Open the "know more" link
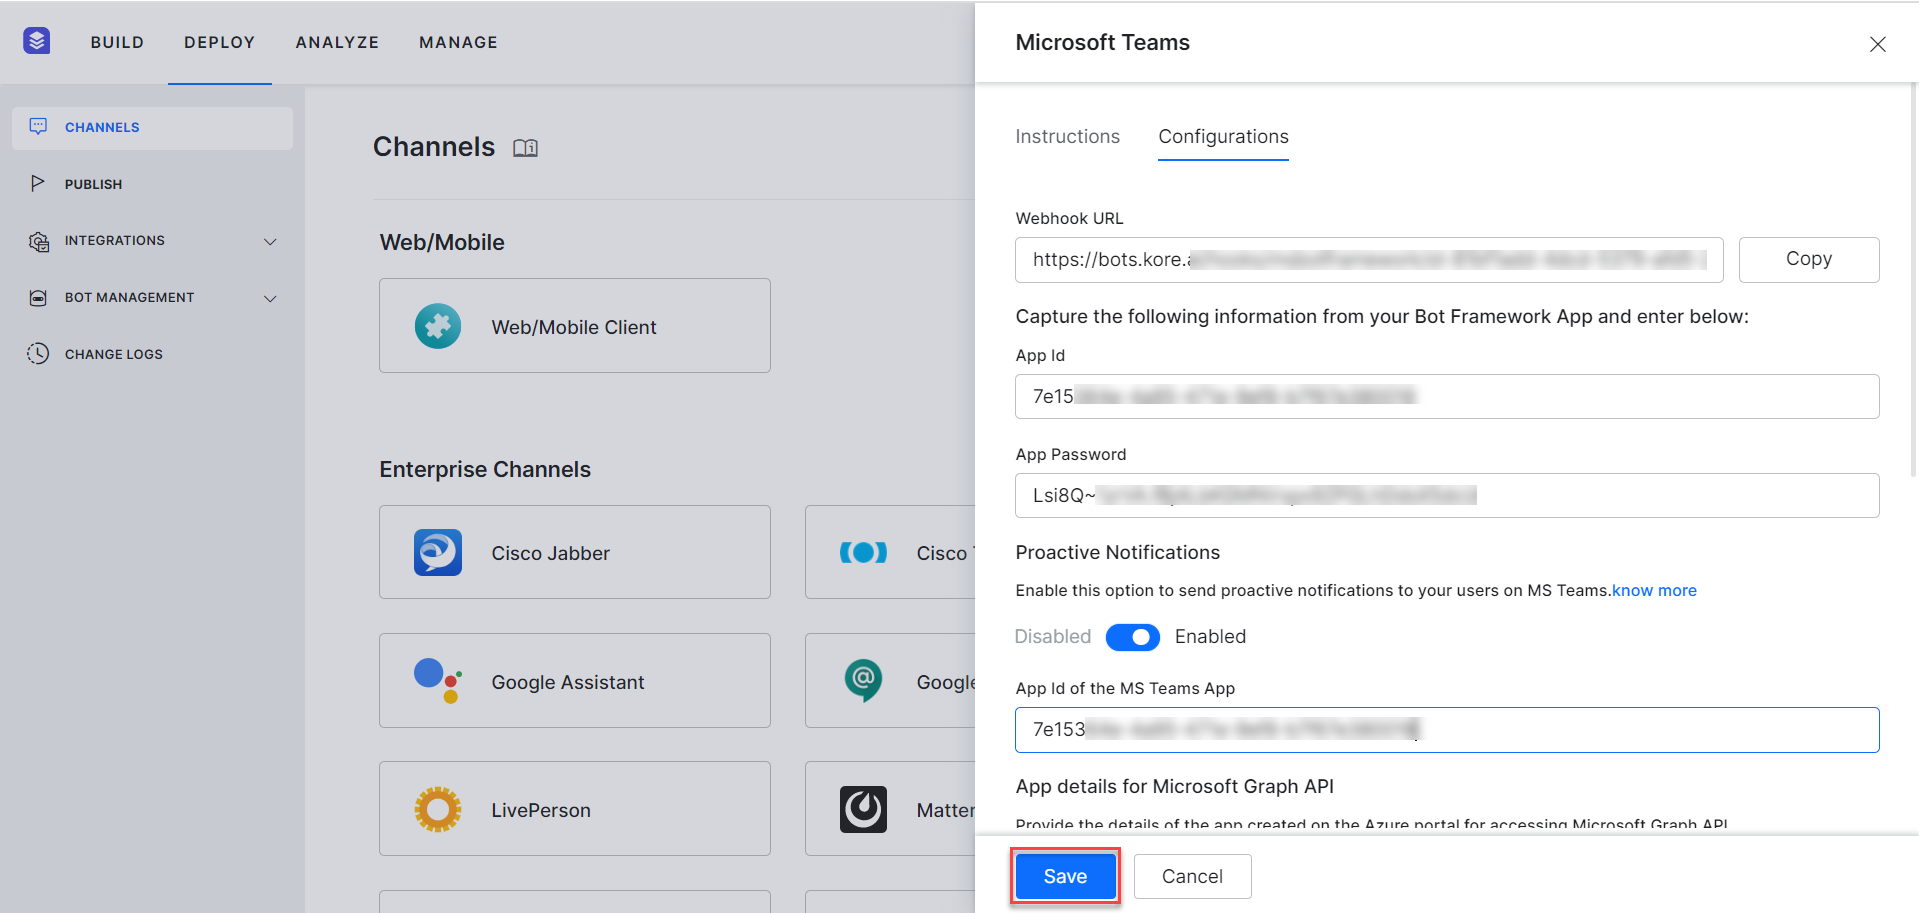The height and width of the screenshot is (913, 1919). tap(1653, 590)
